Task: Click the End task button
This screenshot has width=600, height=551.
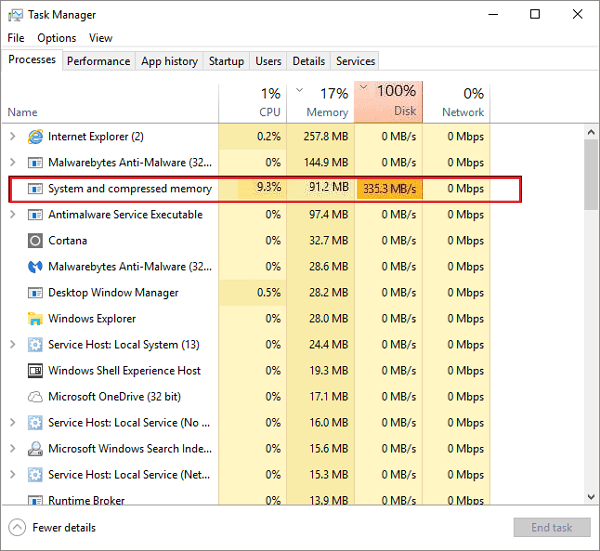Action: coord(552,528)
